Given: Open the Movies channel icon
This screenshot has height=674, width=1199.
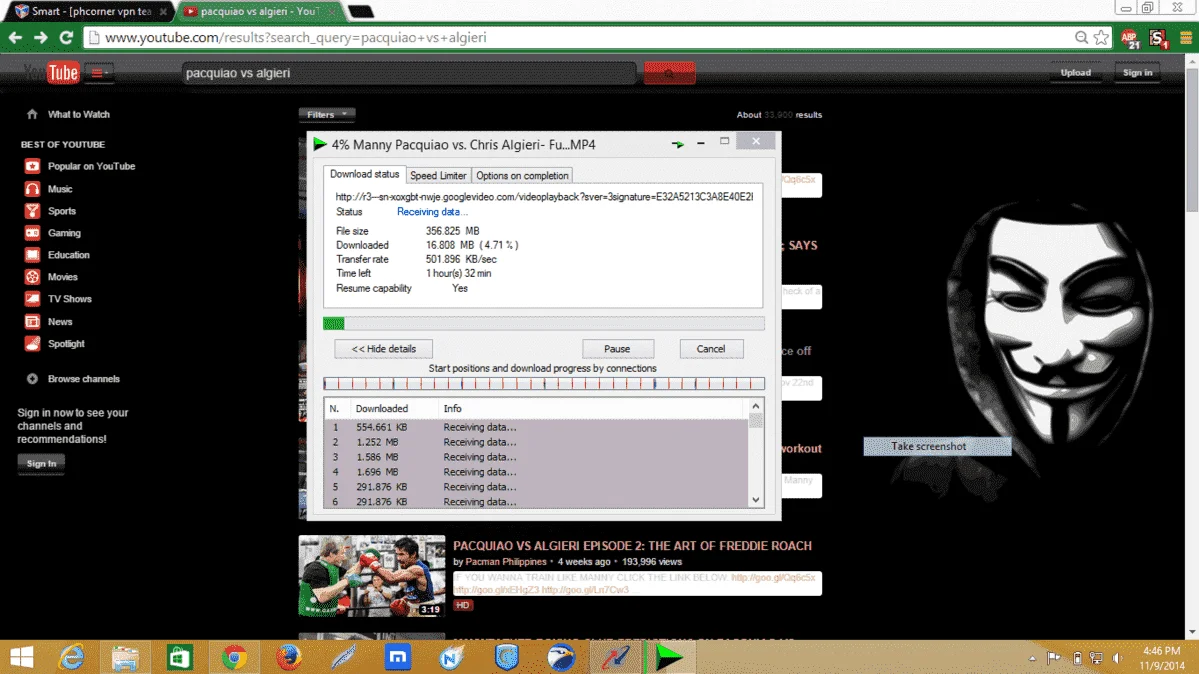Looking at the screenshot, I should coord(32,277).
